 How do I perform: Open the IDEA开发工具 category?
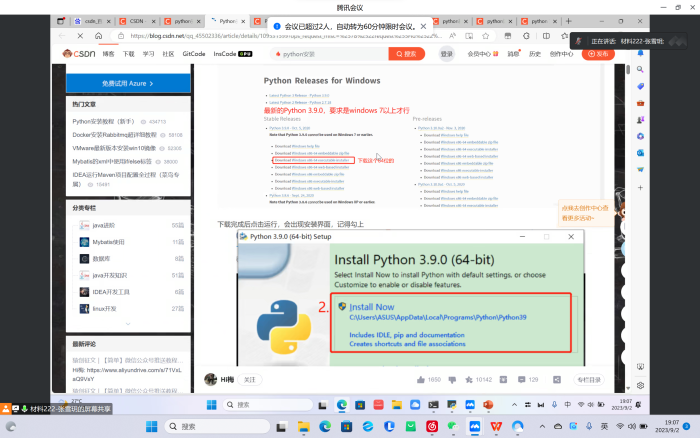(x=111, y=292)
